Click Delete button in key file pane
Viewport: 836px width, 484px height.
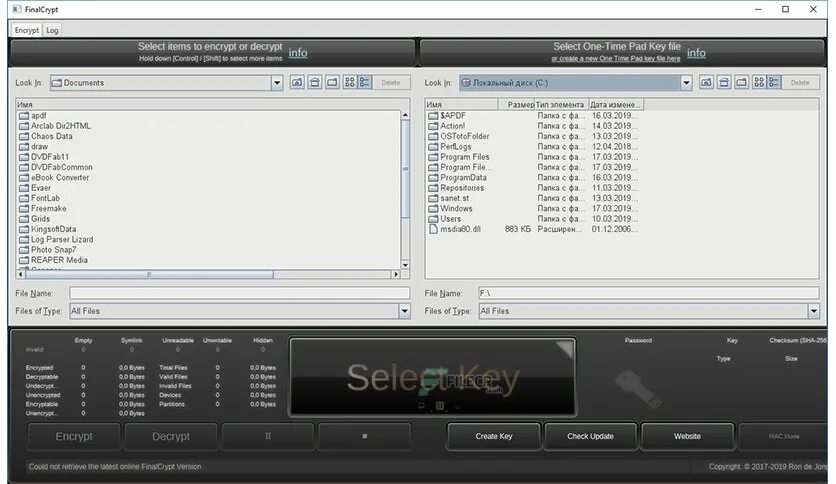800,83
